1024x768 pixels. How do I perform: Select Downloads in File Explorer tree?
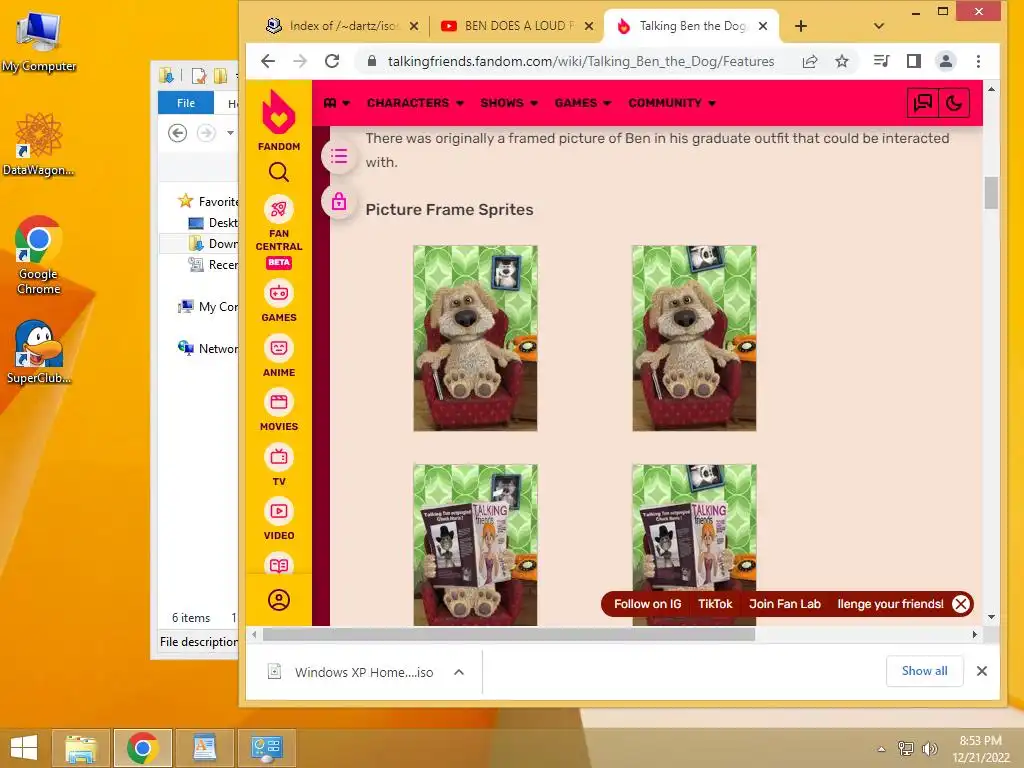pyautogui.click(x=214, y=244)
